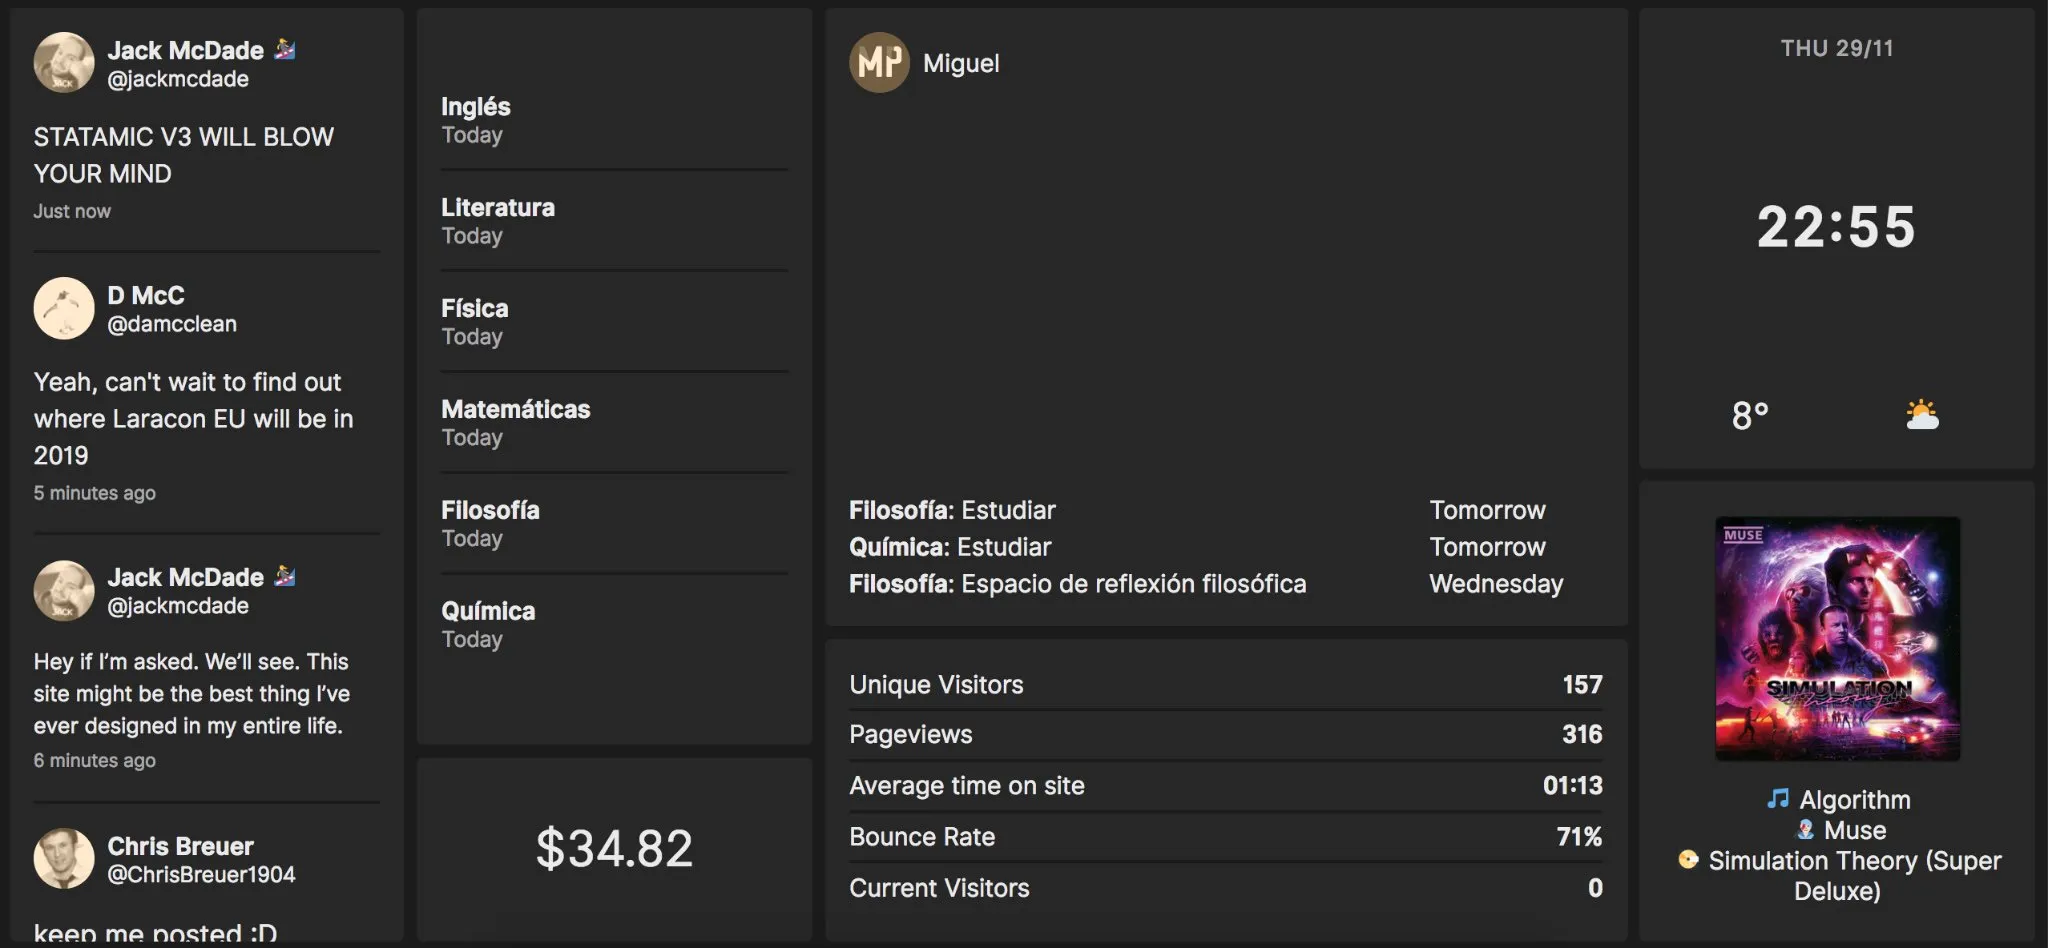Select the Química entry in the schedule list
Viewport: 2048px width, 948px height.
pos(488,624)
